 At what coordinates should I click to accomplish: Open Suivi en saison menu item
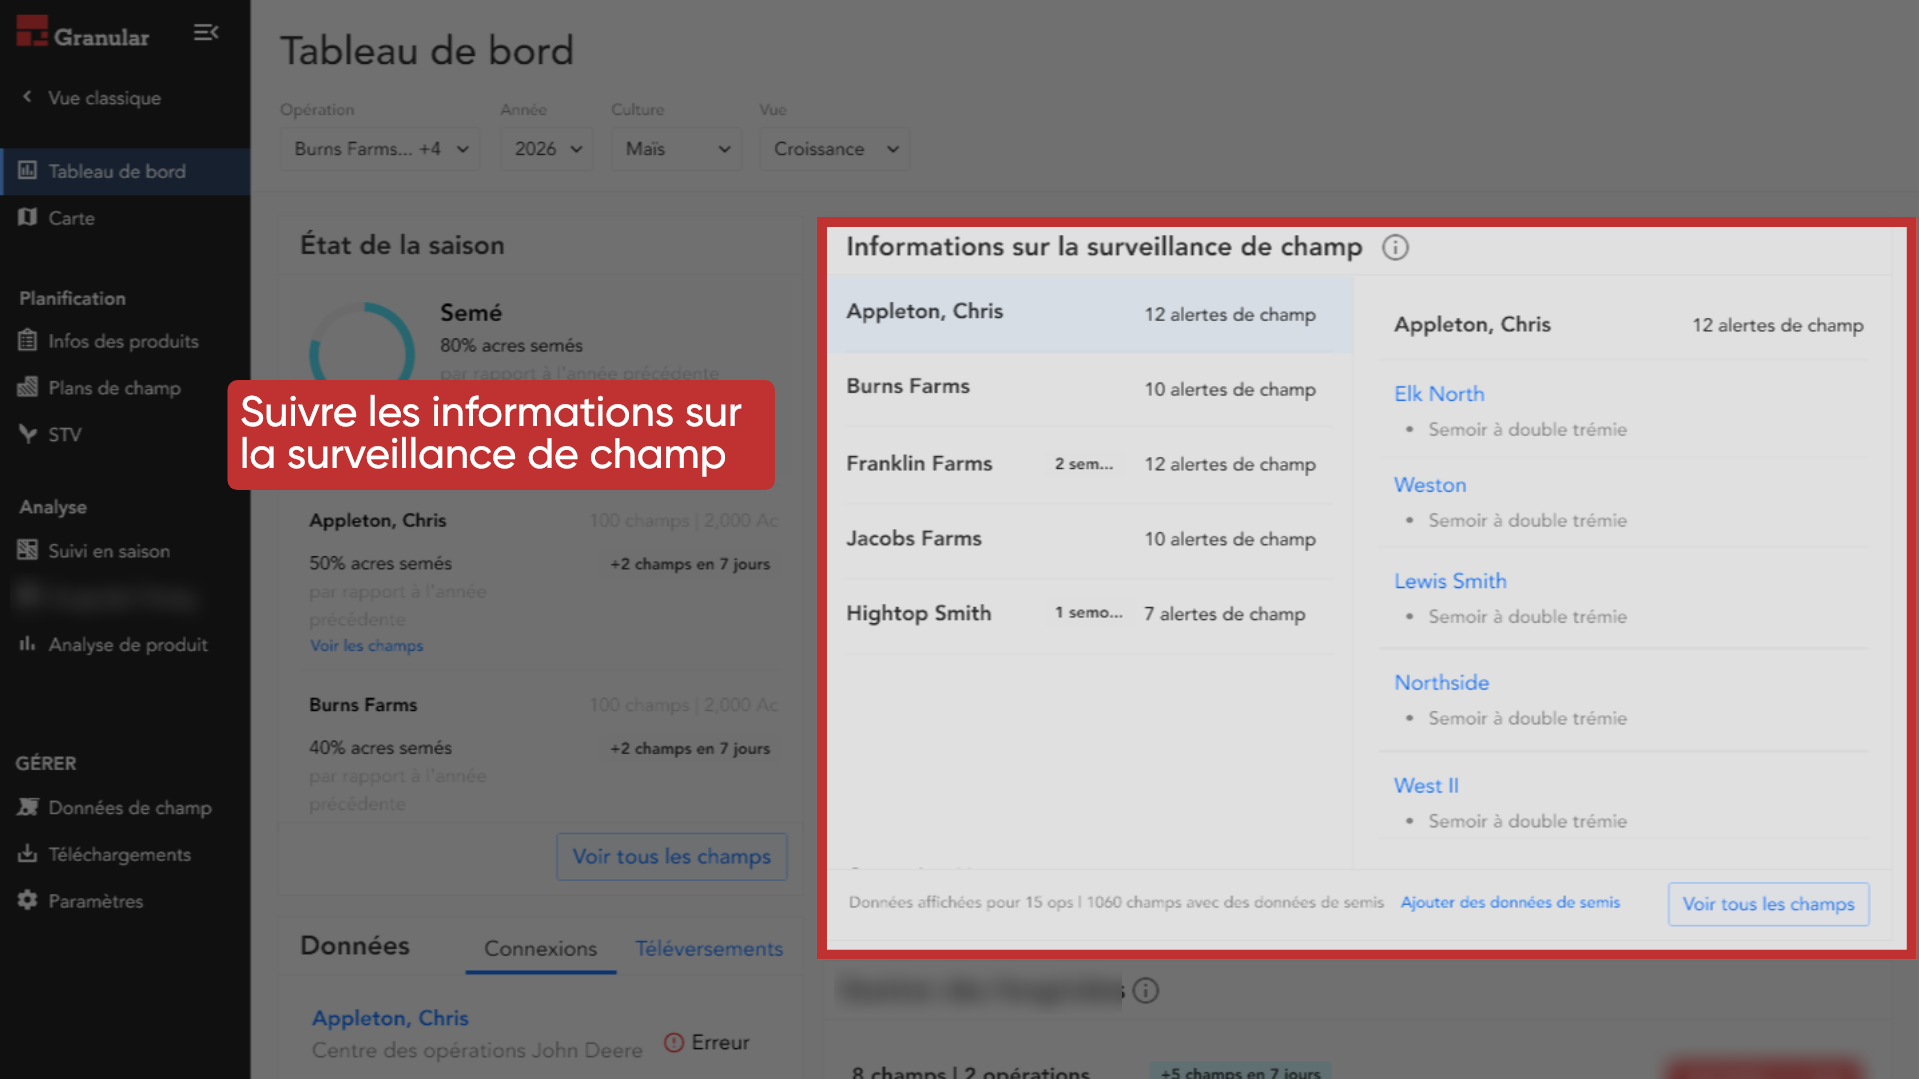[125, 550]
